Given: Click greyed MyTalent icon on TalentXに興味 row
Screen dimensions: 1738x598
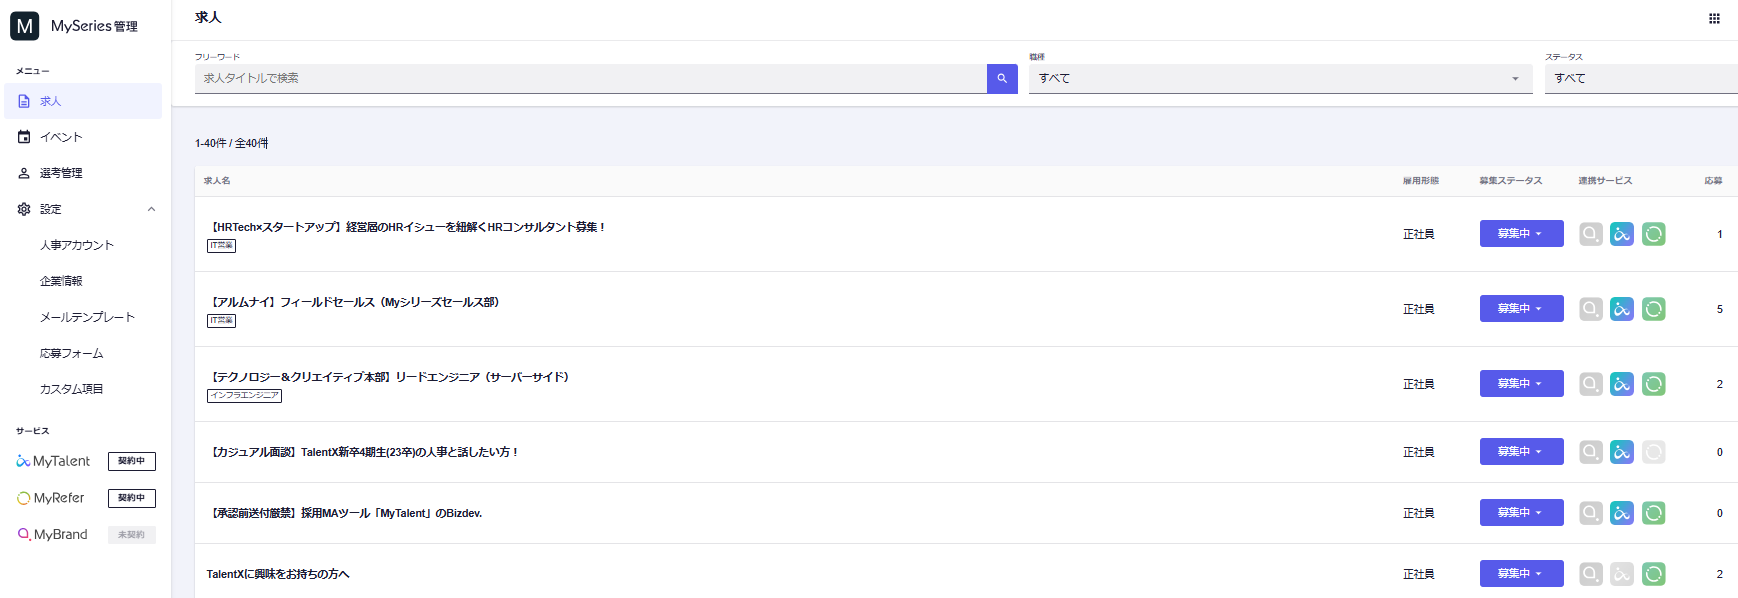Looking at the screenshot, I should 1622,574.
